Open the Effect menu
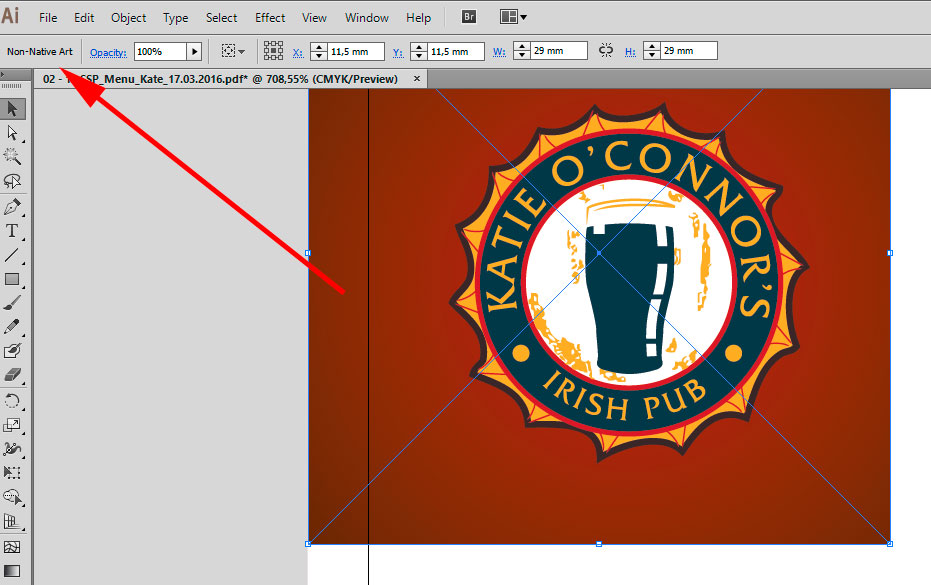The width and height of the screenshot is (931, 585). click(x=270, y=18)
